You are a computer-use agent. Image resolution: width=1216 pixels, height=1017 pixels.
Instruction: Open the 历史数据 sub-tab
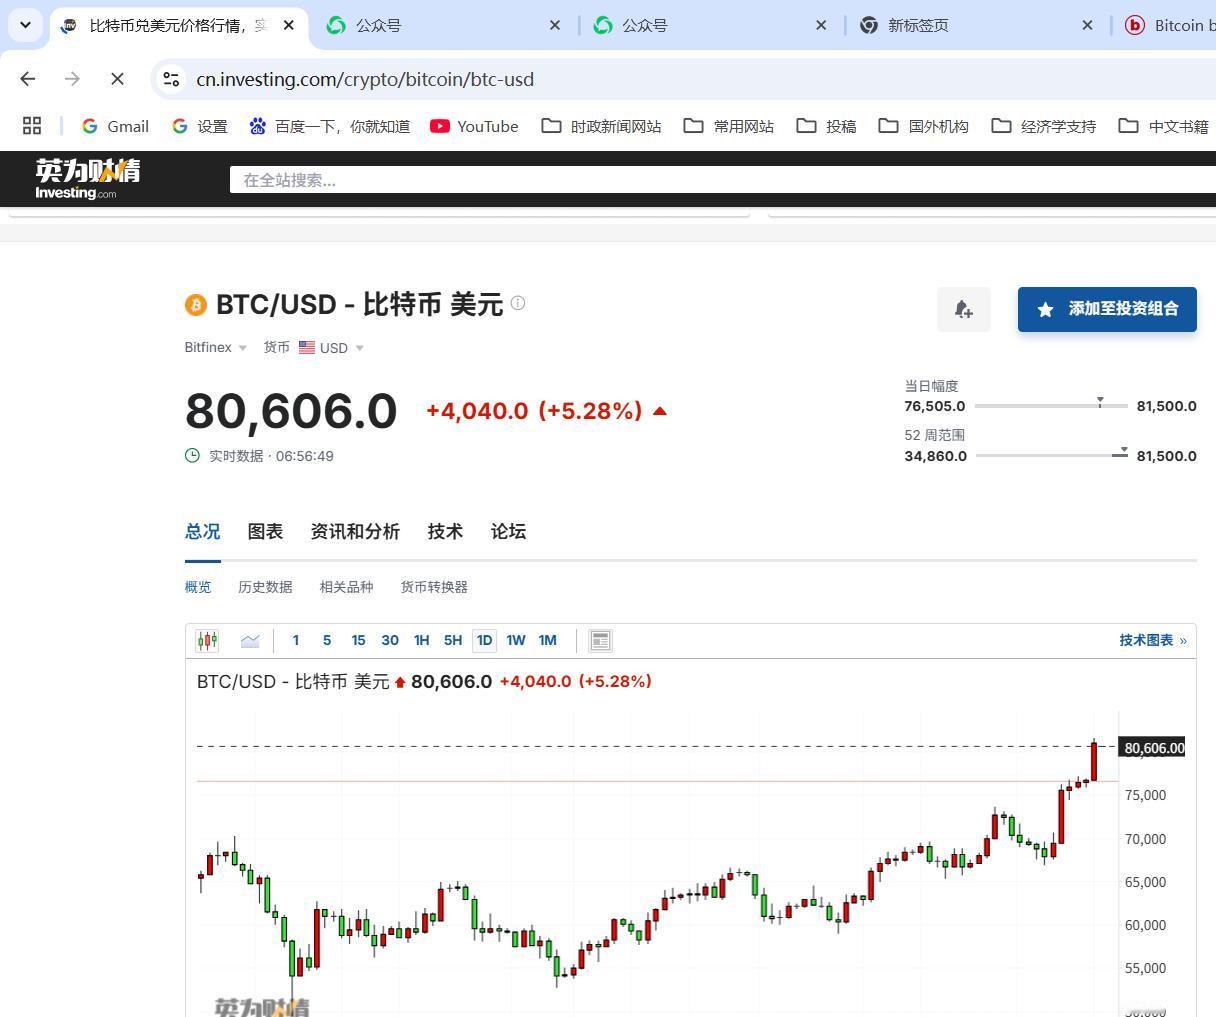[x=265, y=587]
